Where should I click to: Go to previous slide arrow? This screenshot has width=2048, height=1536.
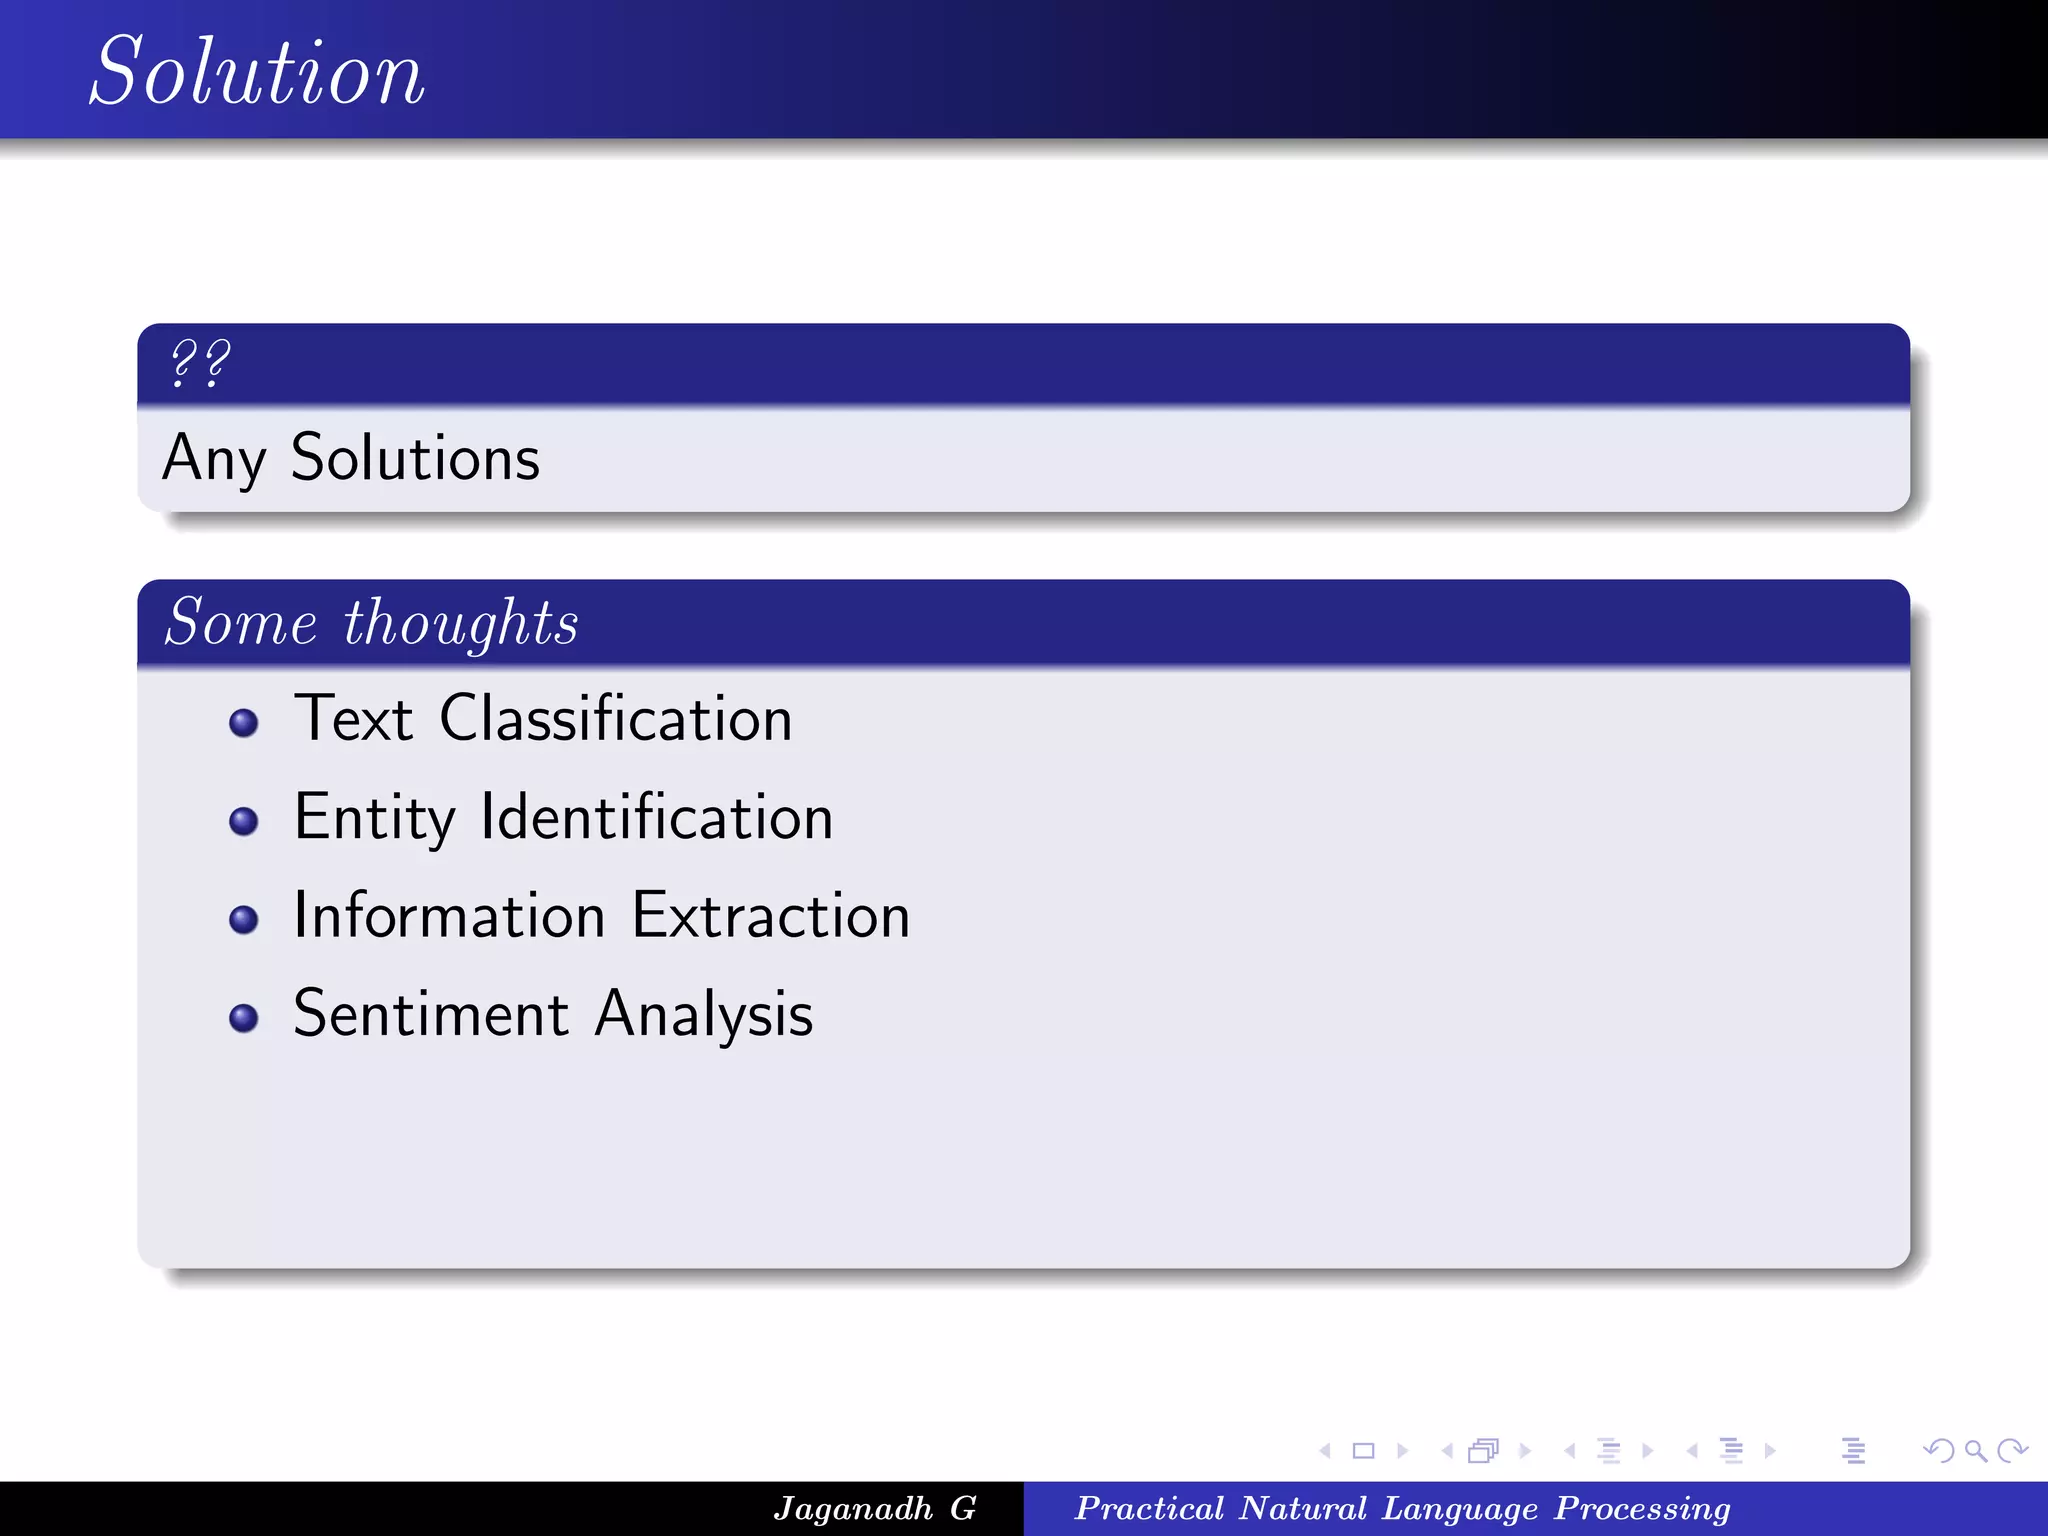1325,1450
